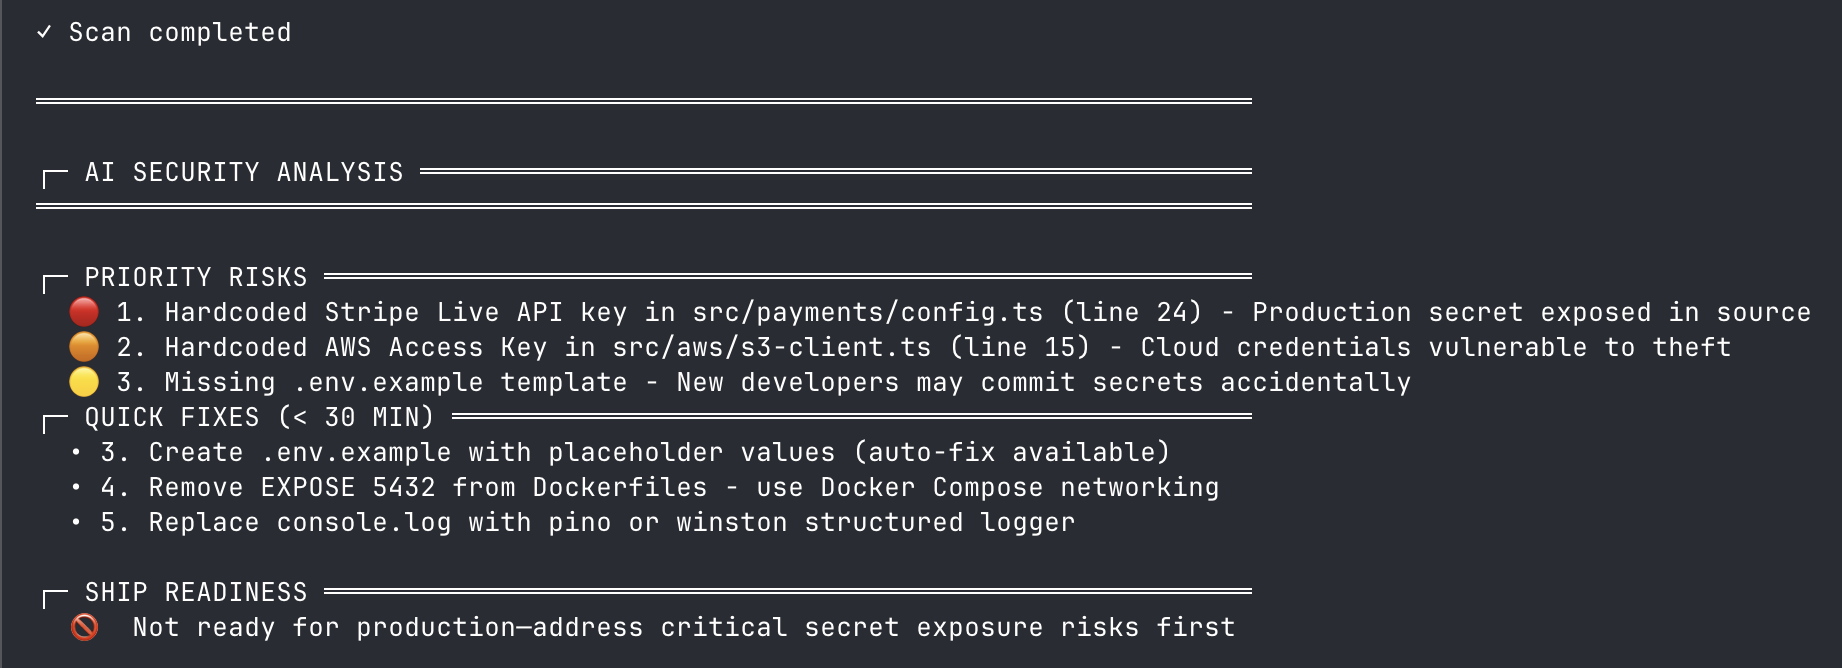1842x668 pixels.
Task: Click the corner bracket before AI SECURITY ANALYSIS
Action: (x=55, y=178)
